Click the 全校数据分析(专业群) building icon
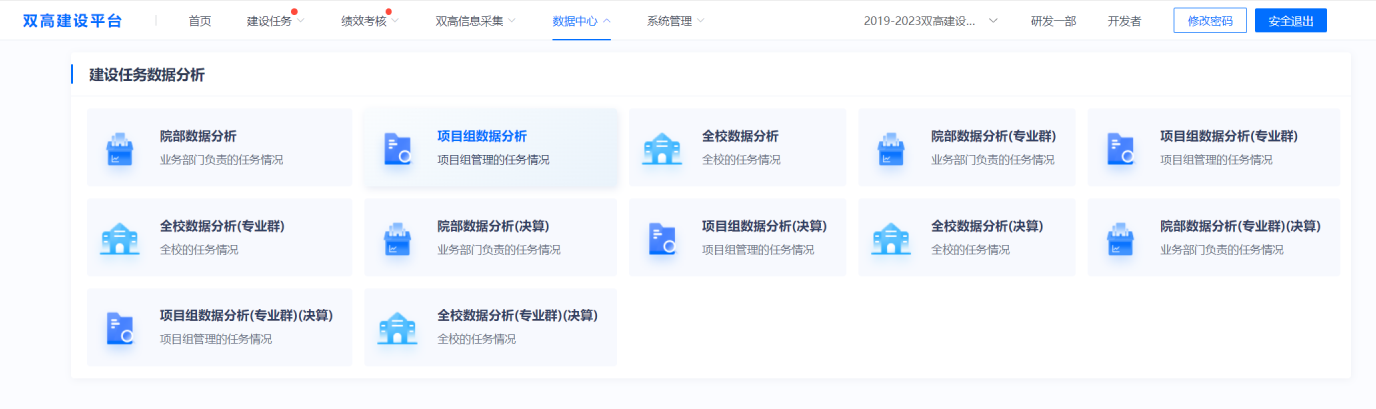 tap(120, 238)
